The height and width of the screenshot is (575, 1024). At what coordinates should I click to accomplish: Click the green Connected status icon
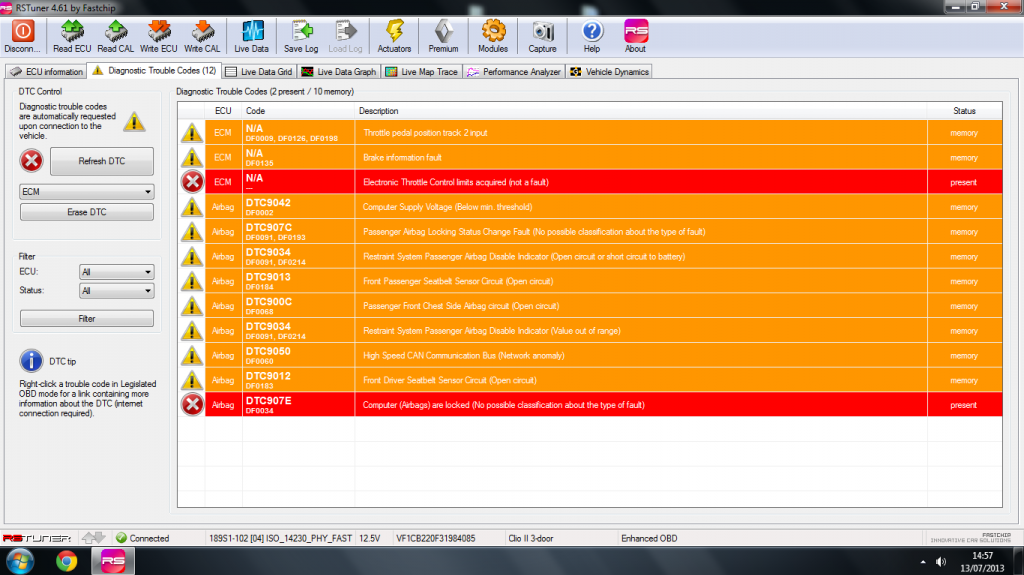[x=121, y=538]
